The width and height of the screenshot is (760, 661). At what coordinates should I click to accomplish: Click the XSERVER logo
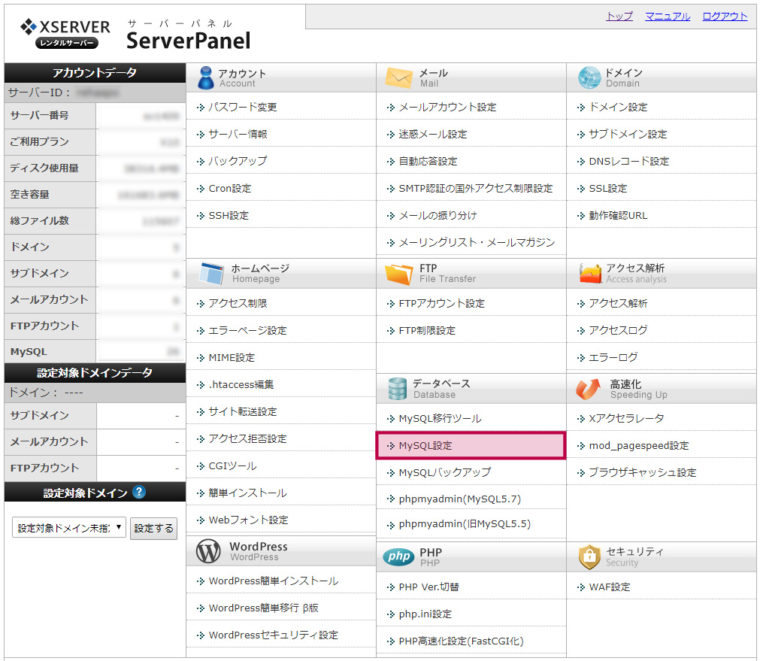(65, 33)
